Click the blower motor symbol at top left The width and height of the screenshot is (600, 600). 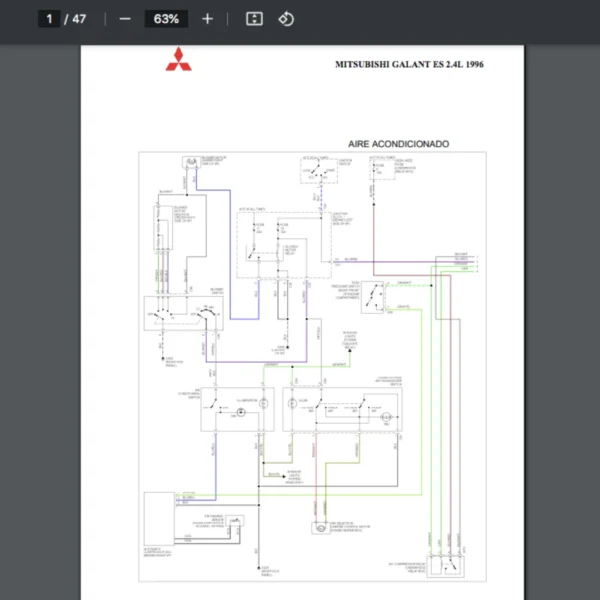189,161
